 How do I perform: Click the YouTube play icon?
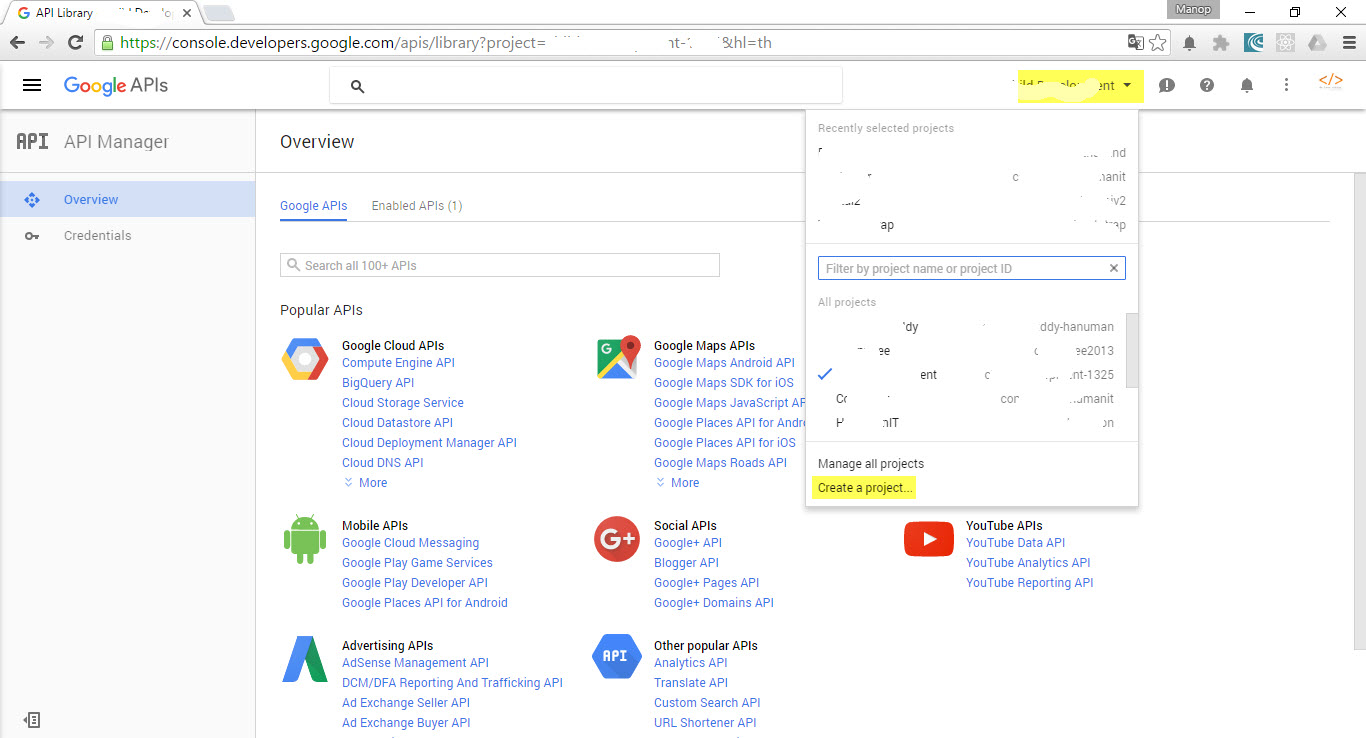(x=929, y=540)
